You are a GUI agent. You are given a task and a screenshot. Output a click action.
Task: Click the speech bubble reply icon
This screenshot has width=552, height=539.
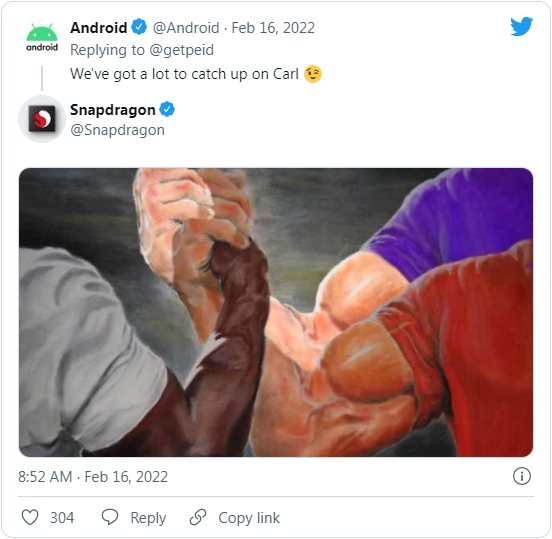click(110, 517)
